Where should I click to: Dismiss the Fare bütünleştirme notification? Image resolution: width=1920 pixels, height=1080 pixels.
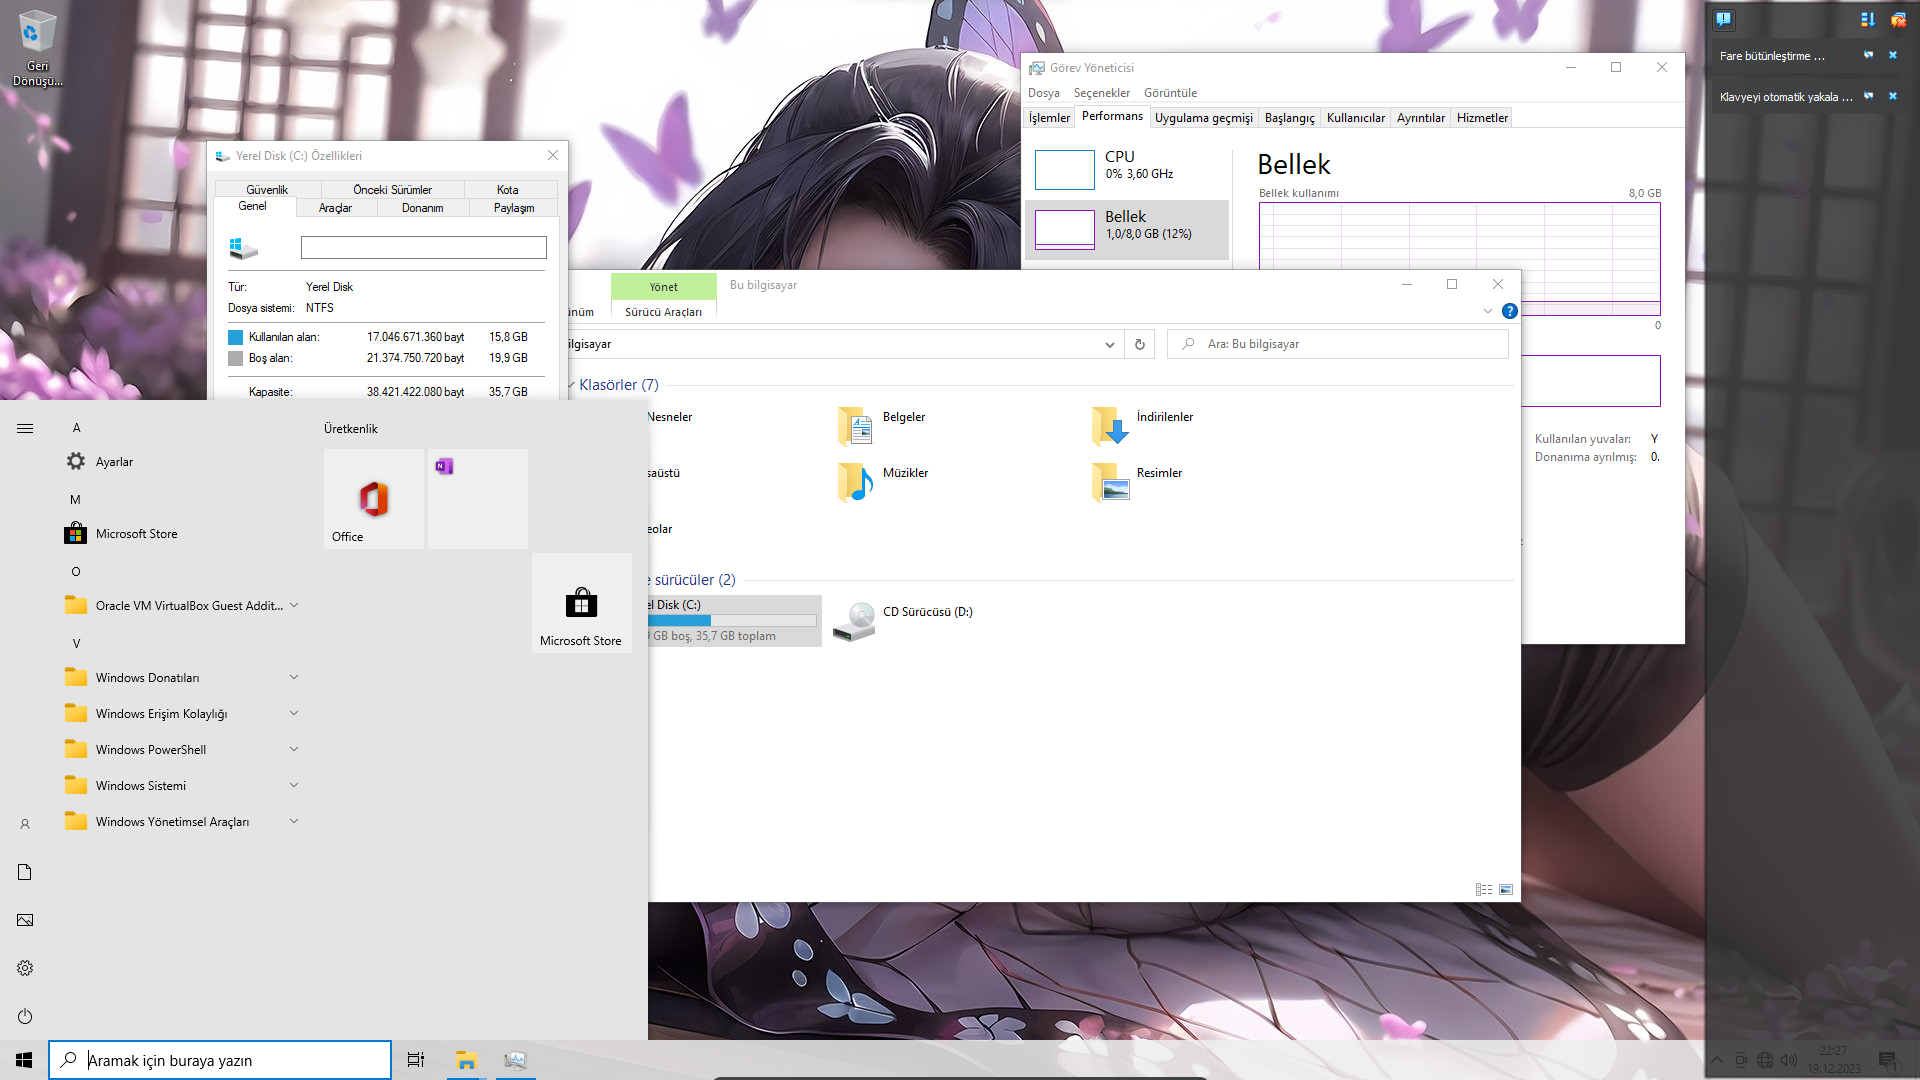(x=1893, y=55)
